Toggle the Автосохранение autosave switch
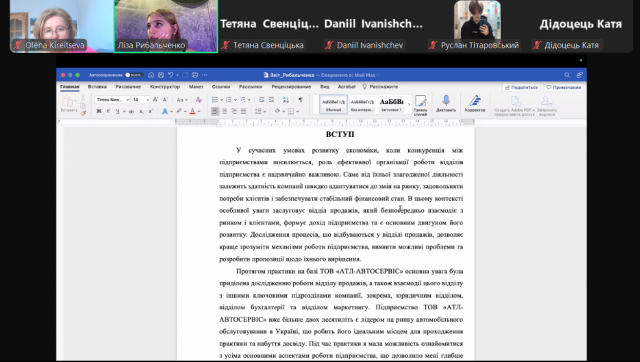 coord(134,75)
